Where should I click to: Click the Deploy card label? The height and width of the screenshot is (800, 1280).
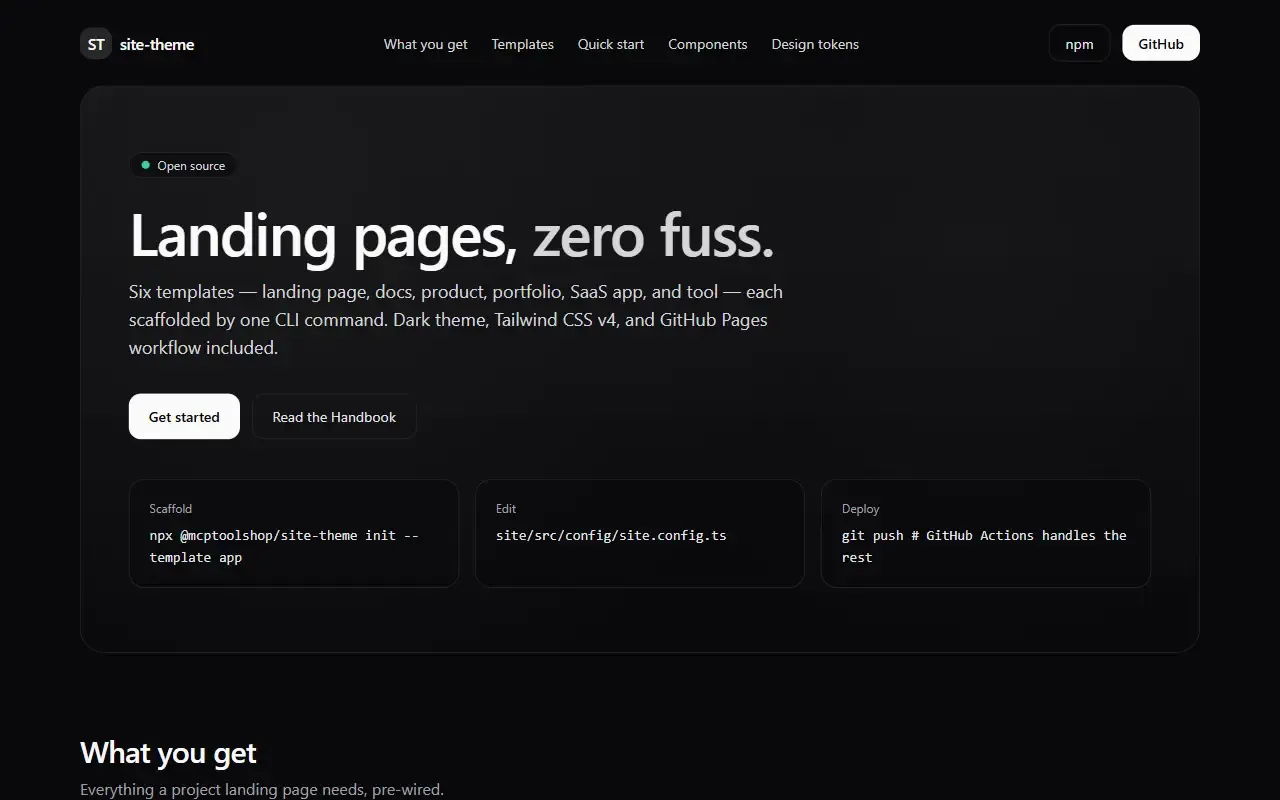point(861,508)
